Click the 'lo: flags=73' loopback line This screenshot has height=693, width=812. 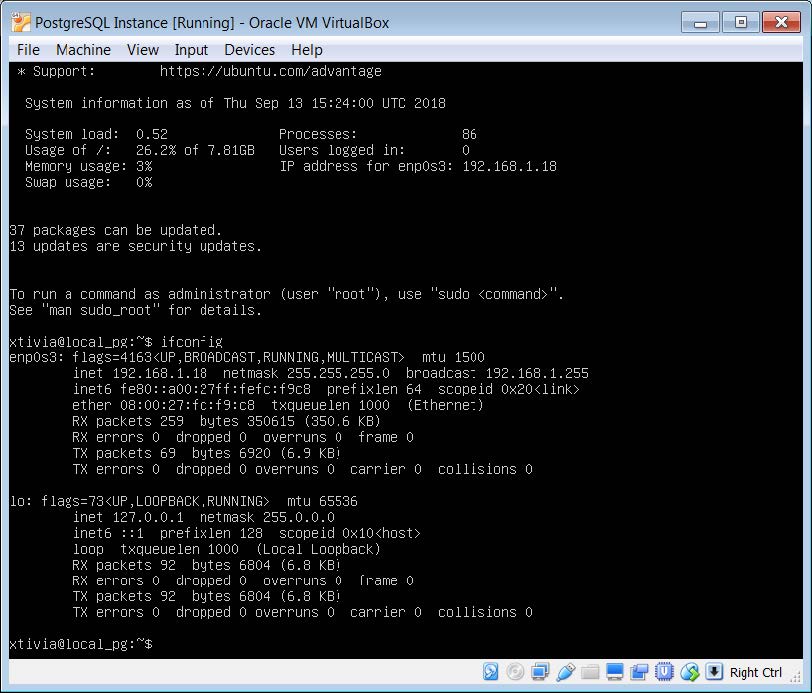[x=183, y=501]
